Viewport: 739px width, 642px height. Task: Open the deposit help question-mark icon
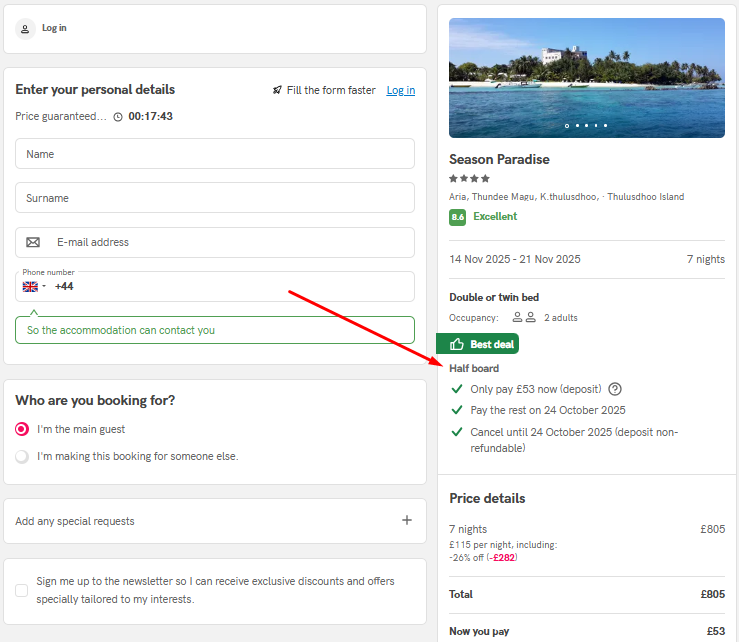615,389
